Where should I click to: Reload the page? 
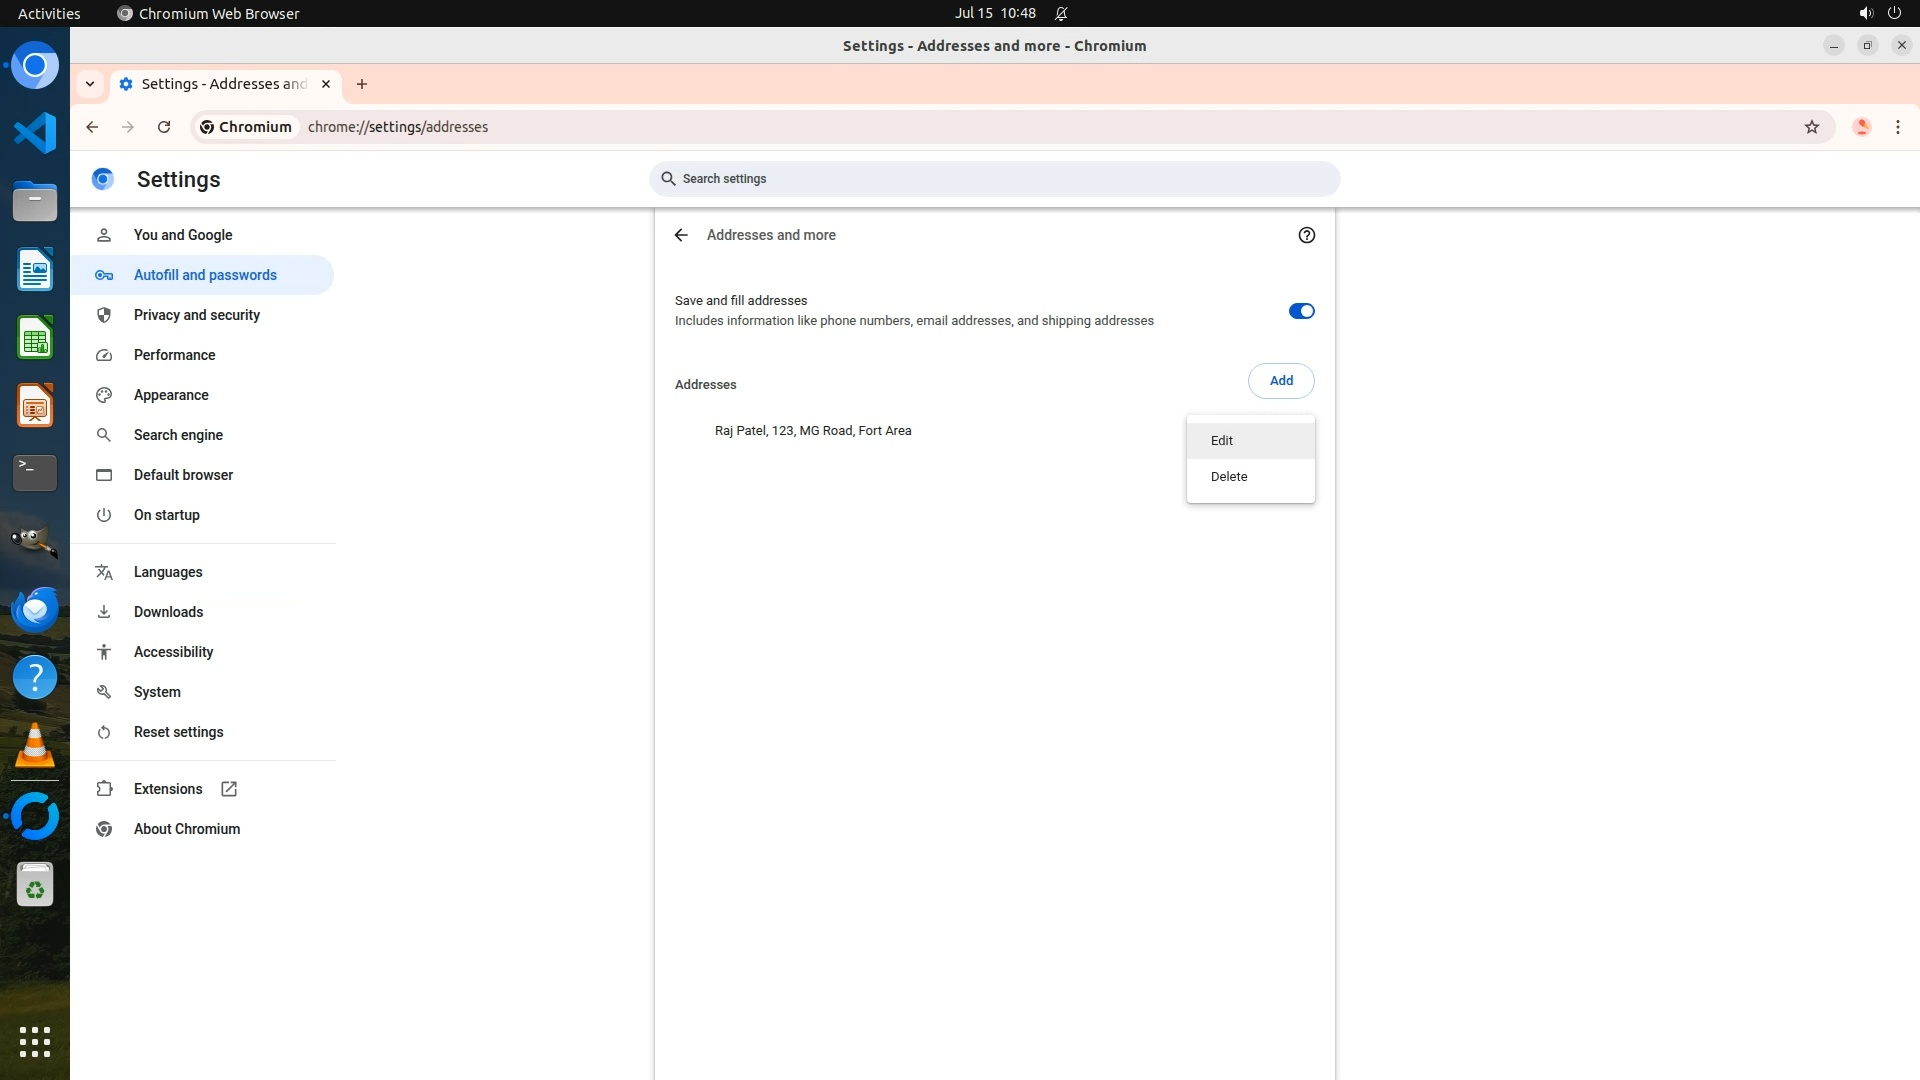click(x=164, y=127)
